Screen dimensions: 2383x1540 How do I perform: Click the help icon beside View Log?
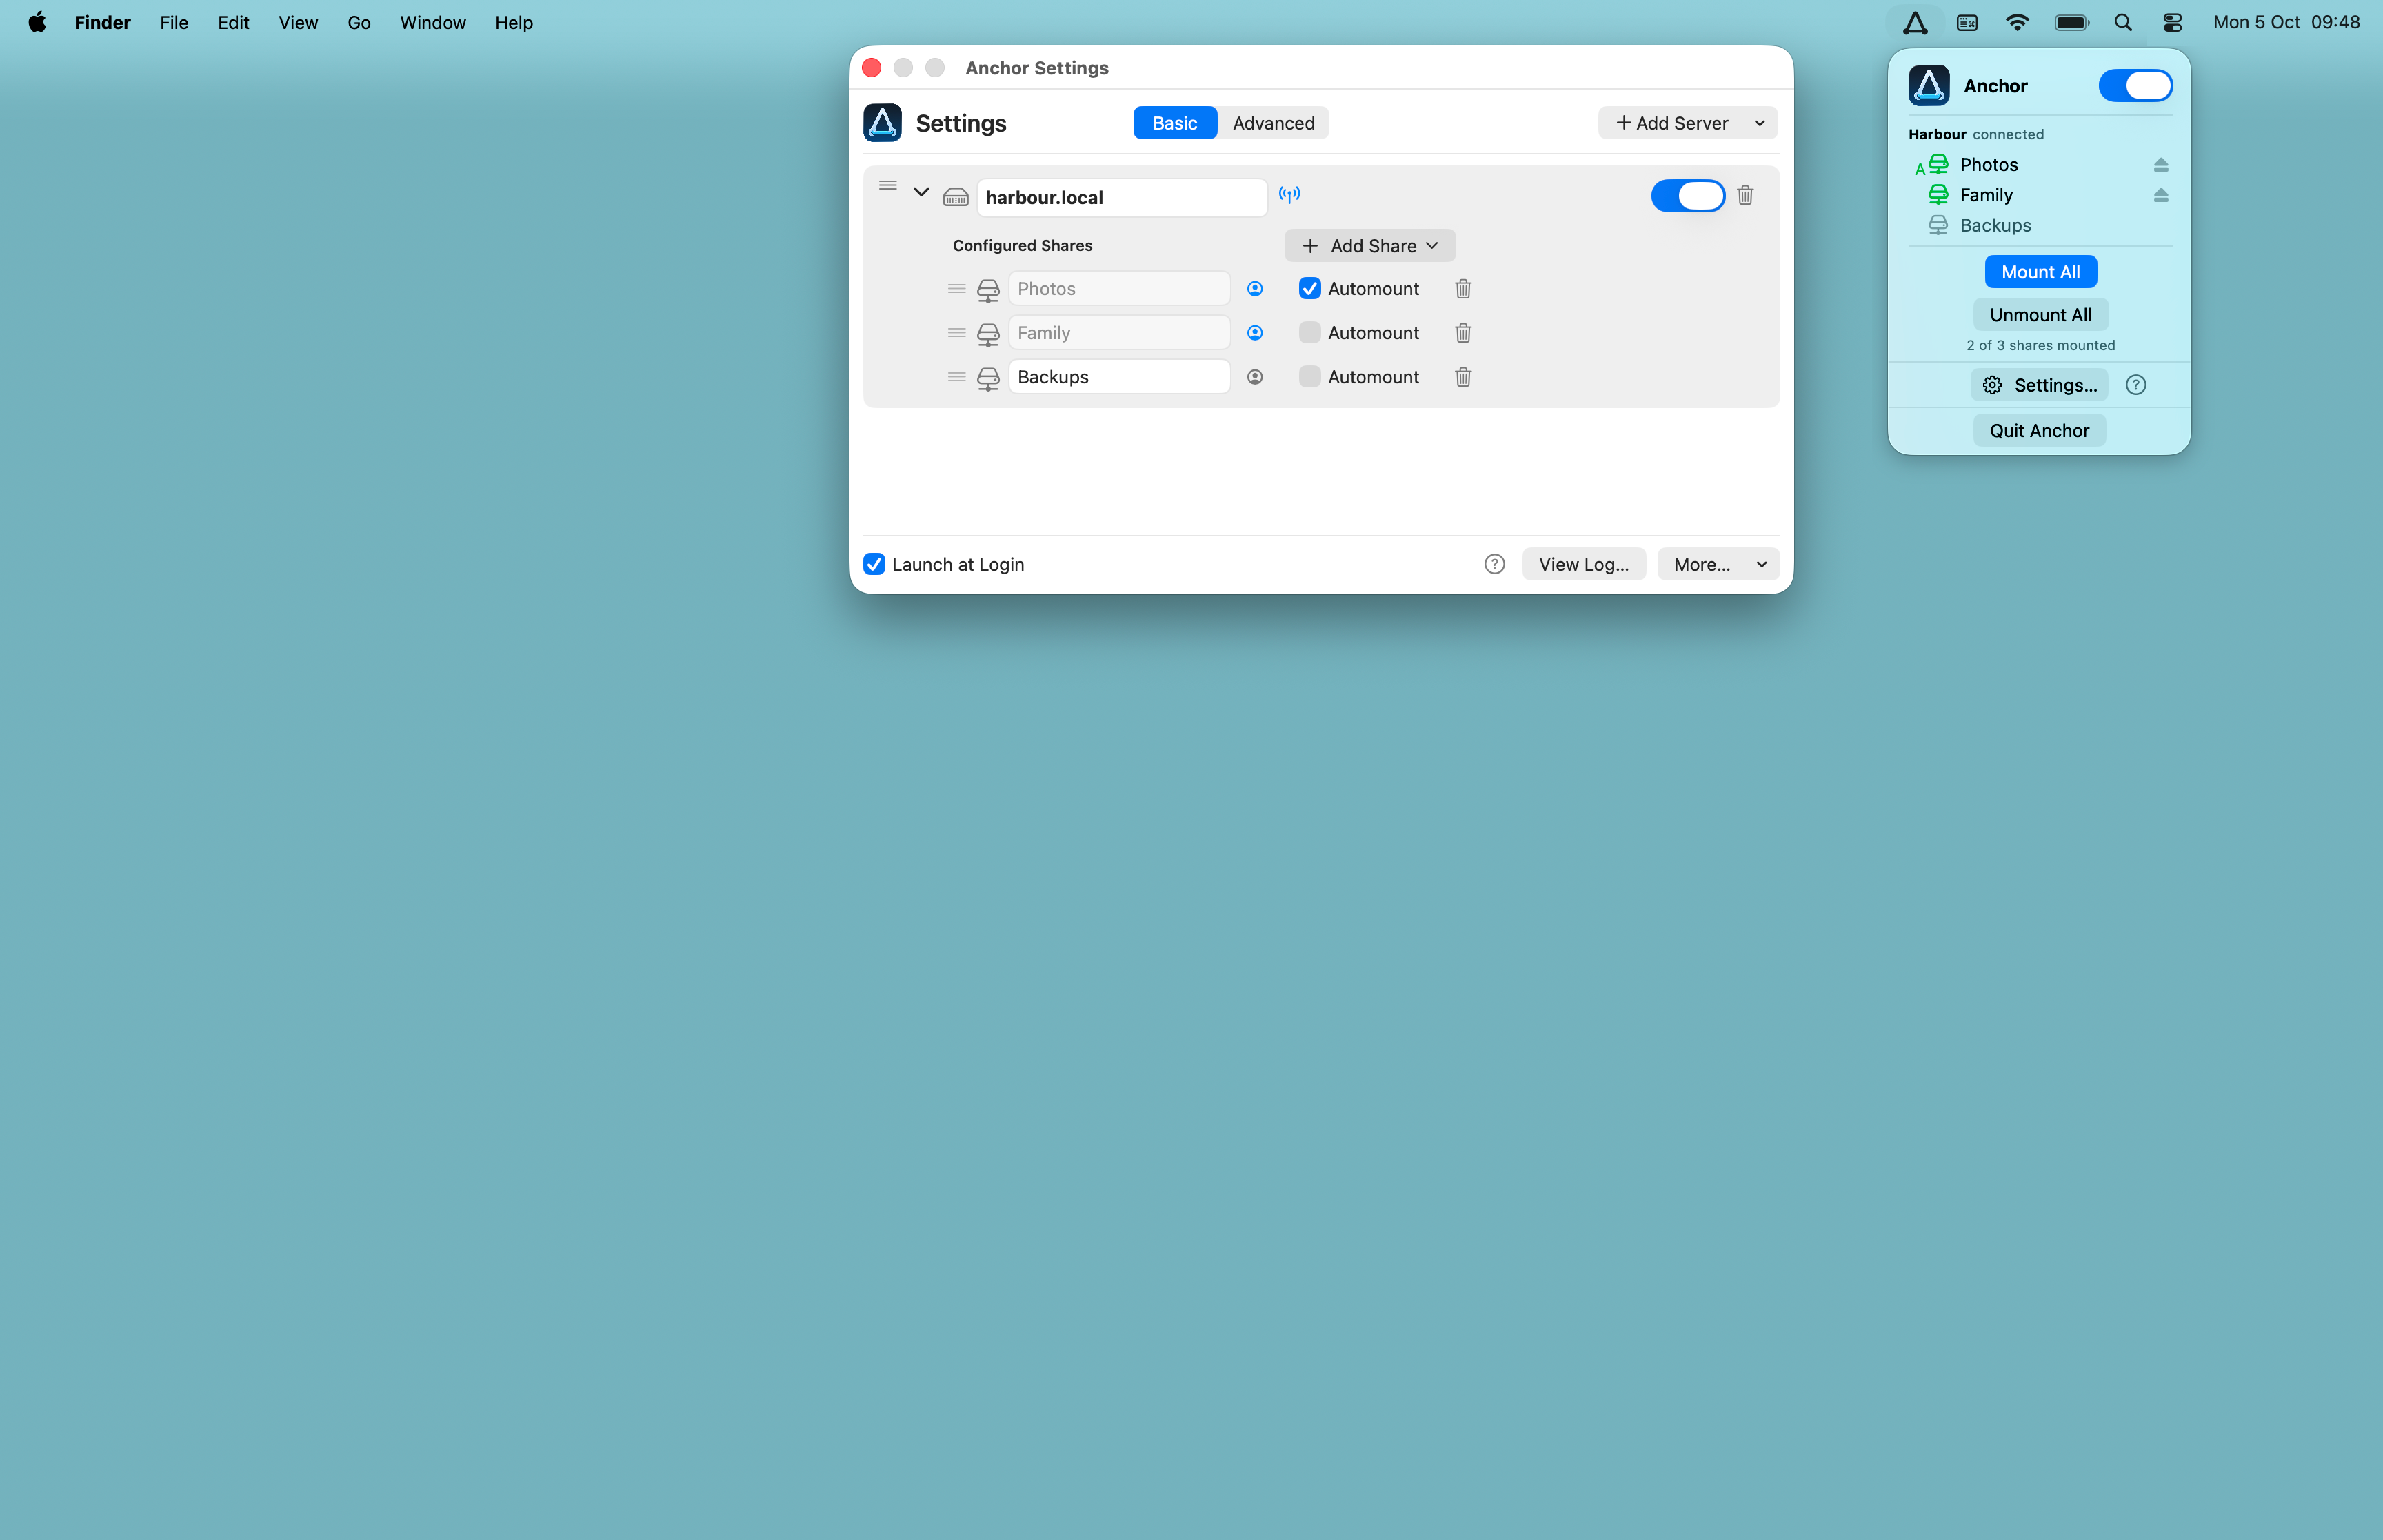click(1494, 564)
